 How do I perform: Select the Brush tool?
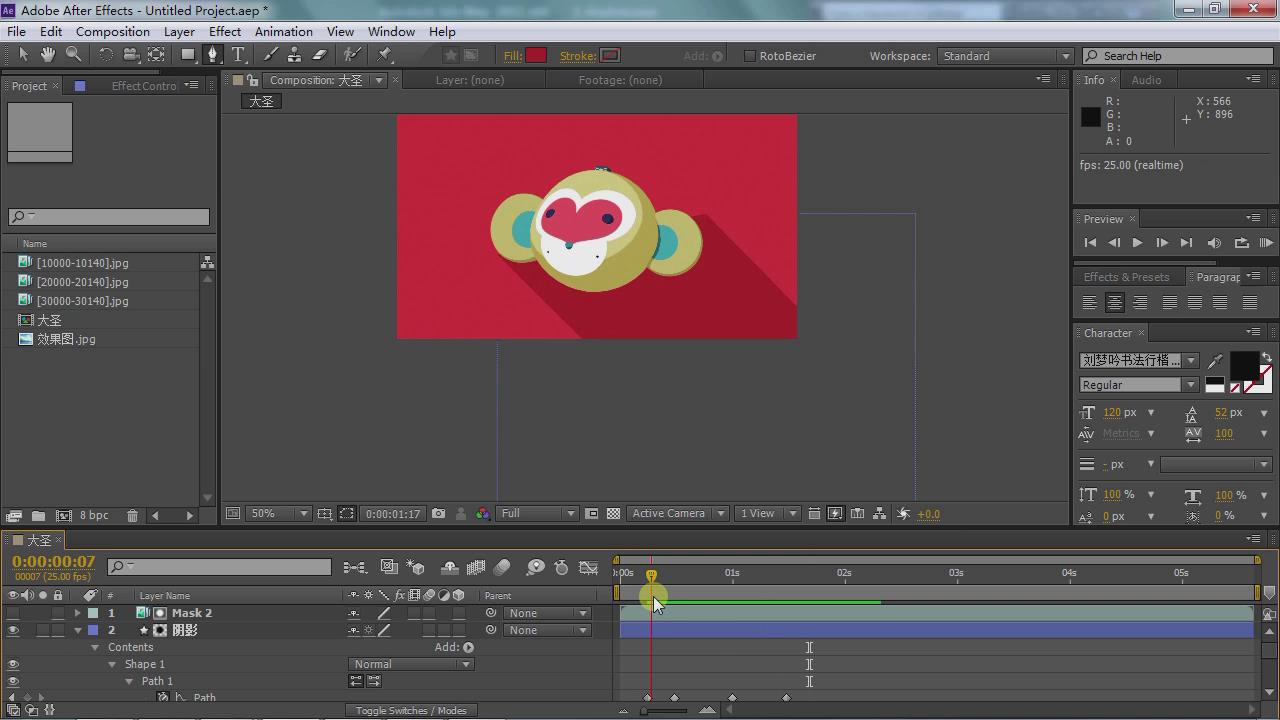click(270, 55)
